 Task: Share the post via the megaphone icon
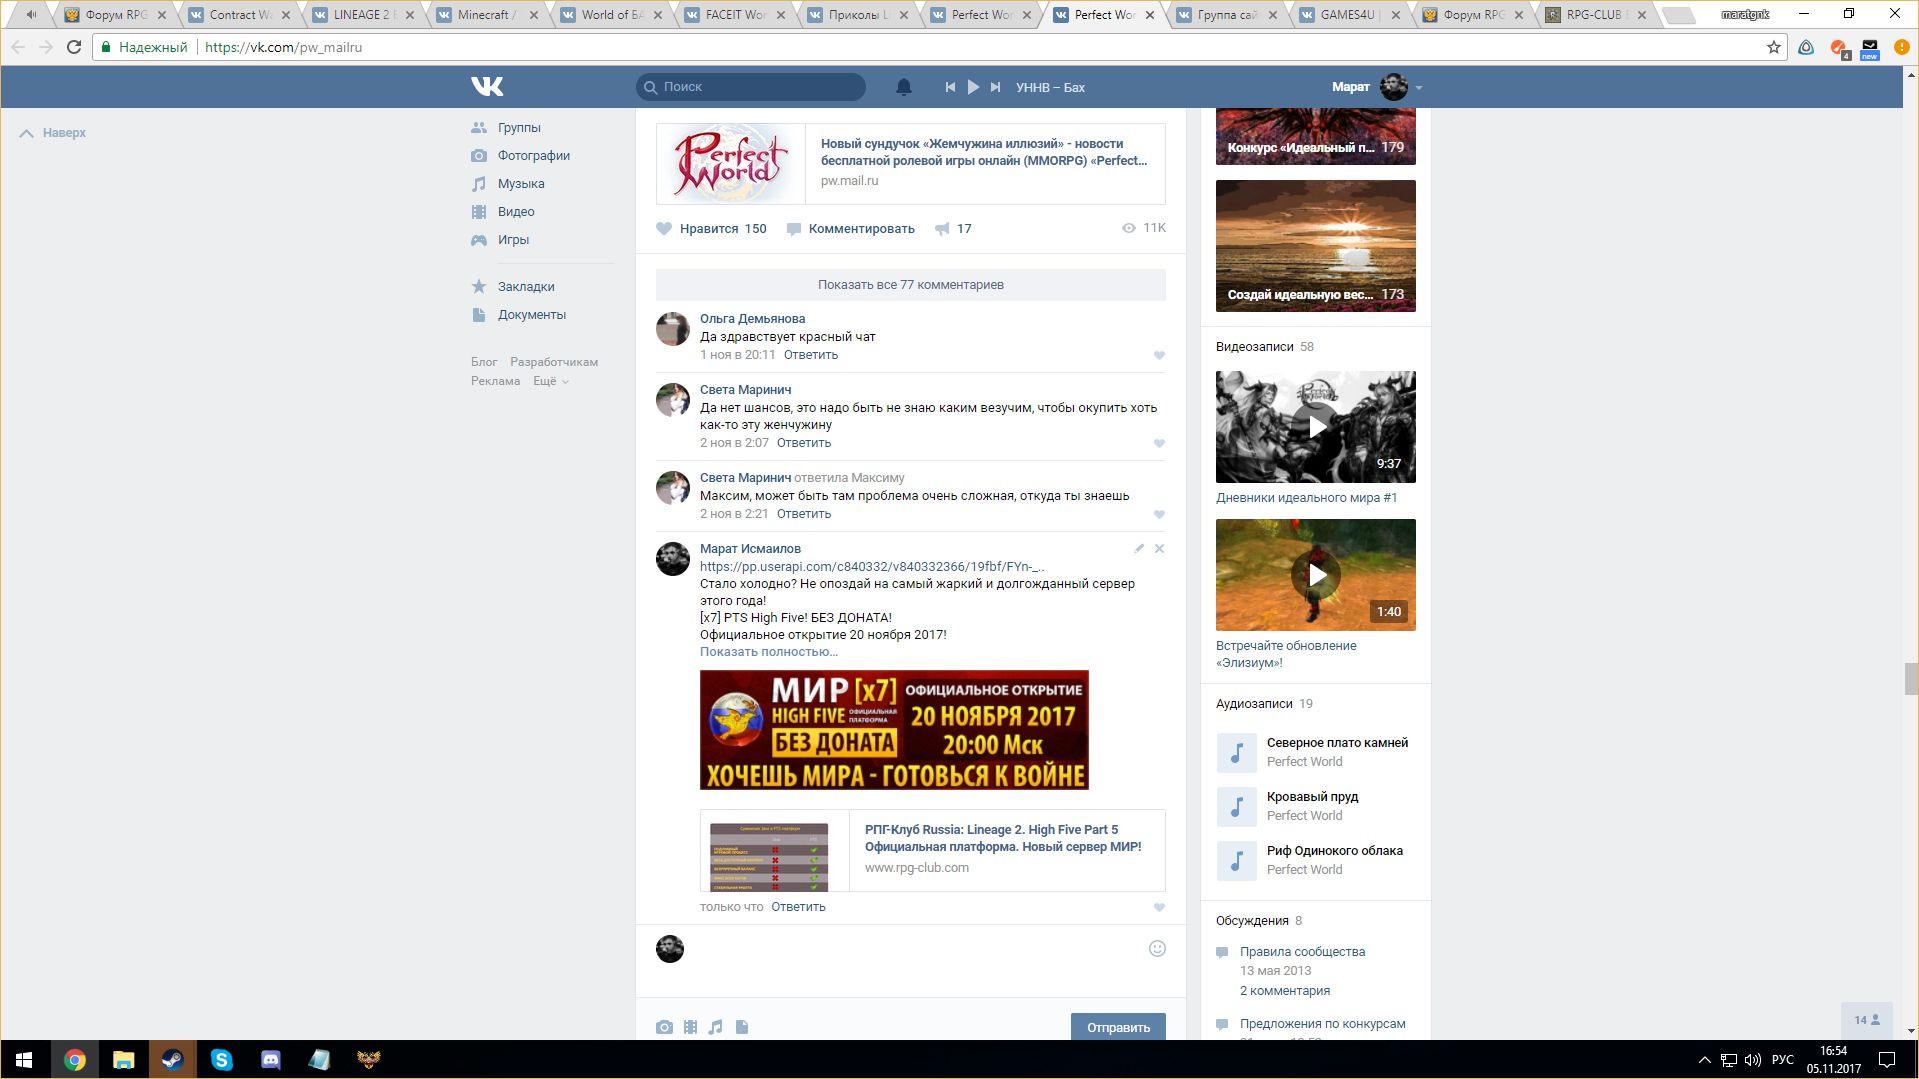point(953,228)
